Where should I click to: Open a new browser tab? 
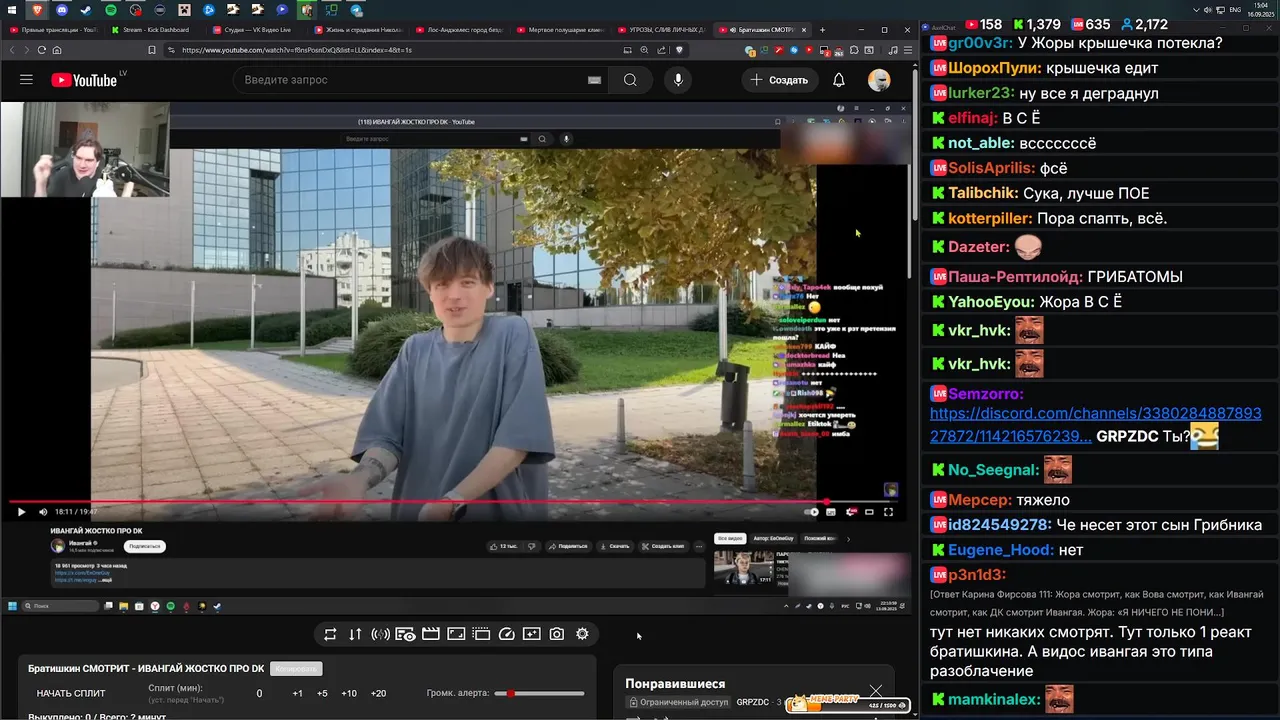[x=822, y=30]
